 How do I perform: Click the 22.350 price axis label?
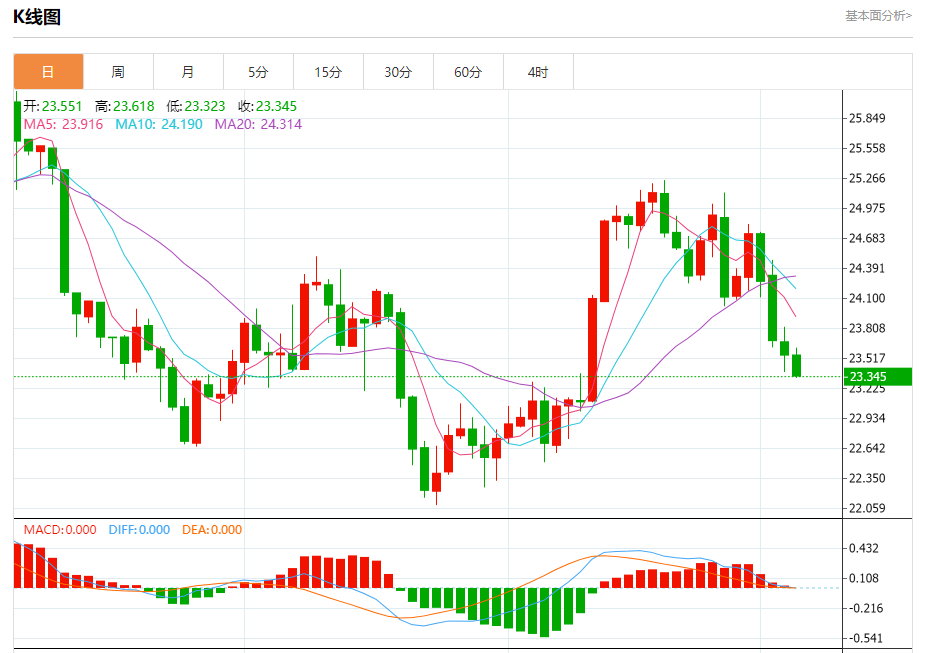[x=867, y=478]
